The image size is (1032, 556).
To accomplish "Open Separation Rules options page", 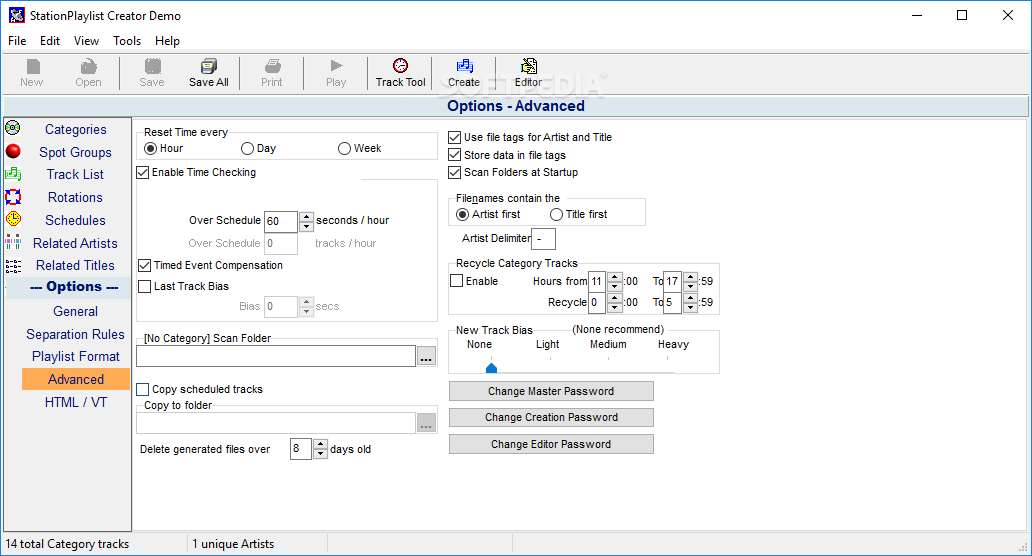I will 76,334.
